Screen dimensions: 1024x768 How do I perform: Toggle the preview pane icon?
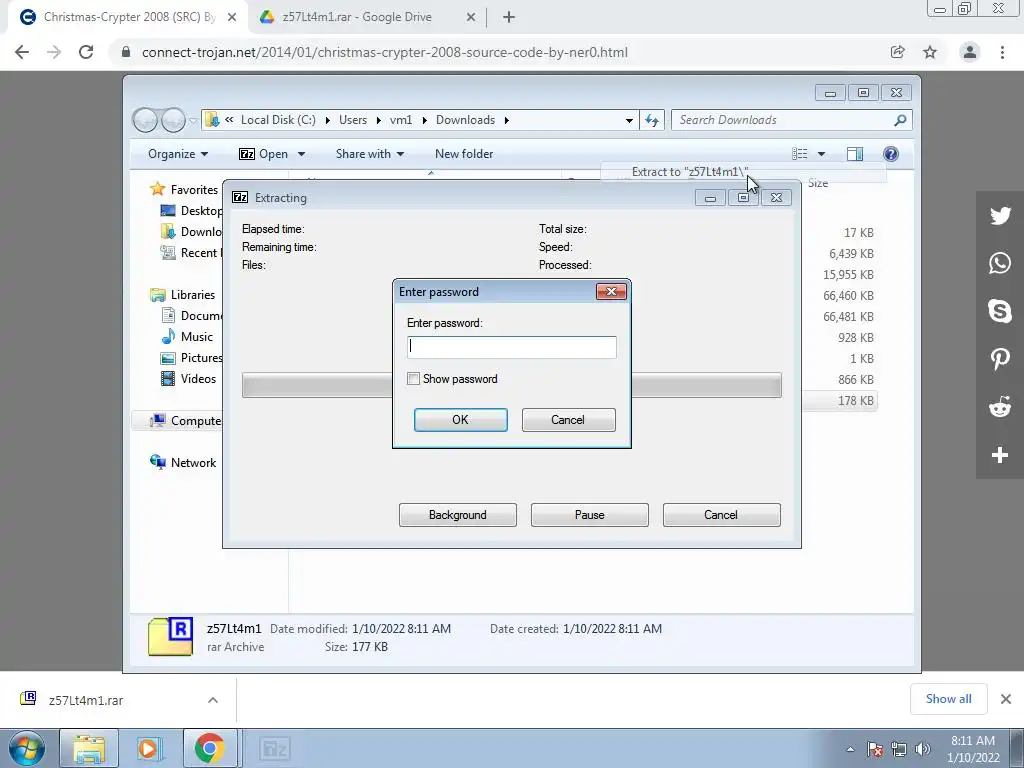(854, 154)
